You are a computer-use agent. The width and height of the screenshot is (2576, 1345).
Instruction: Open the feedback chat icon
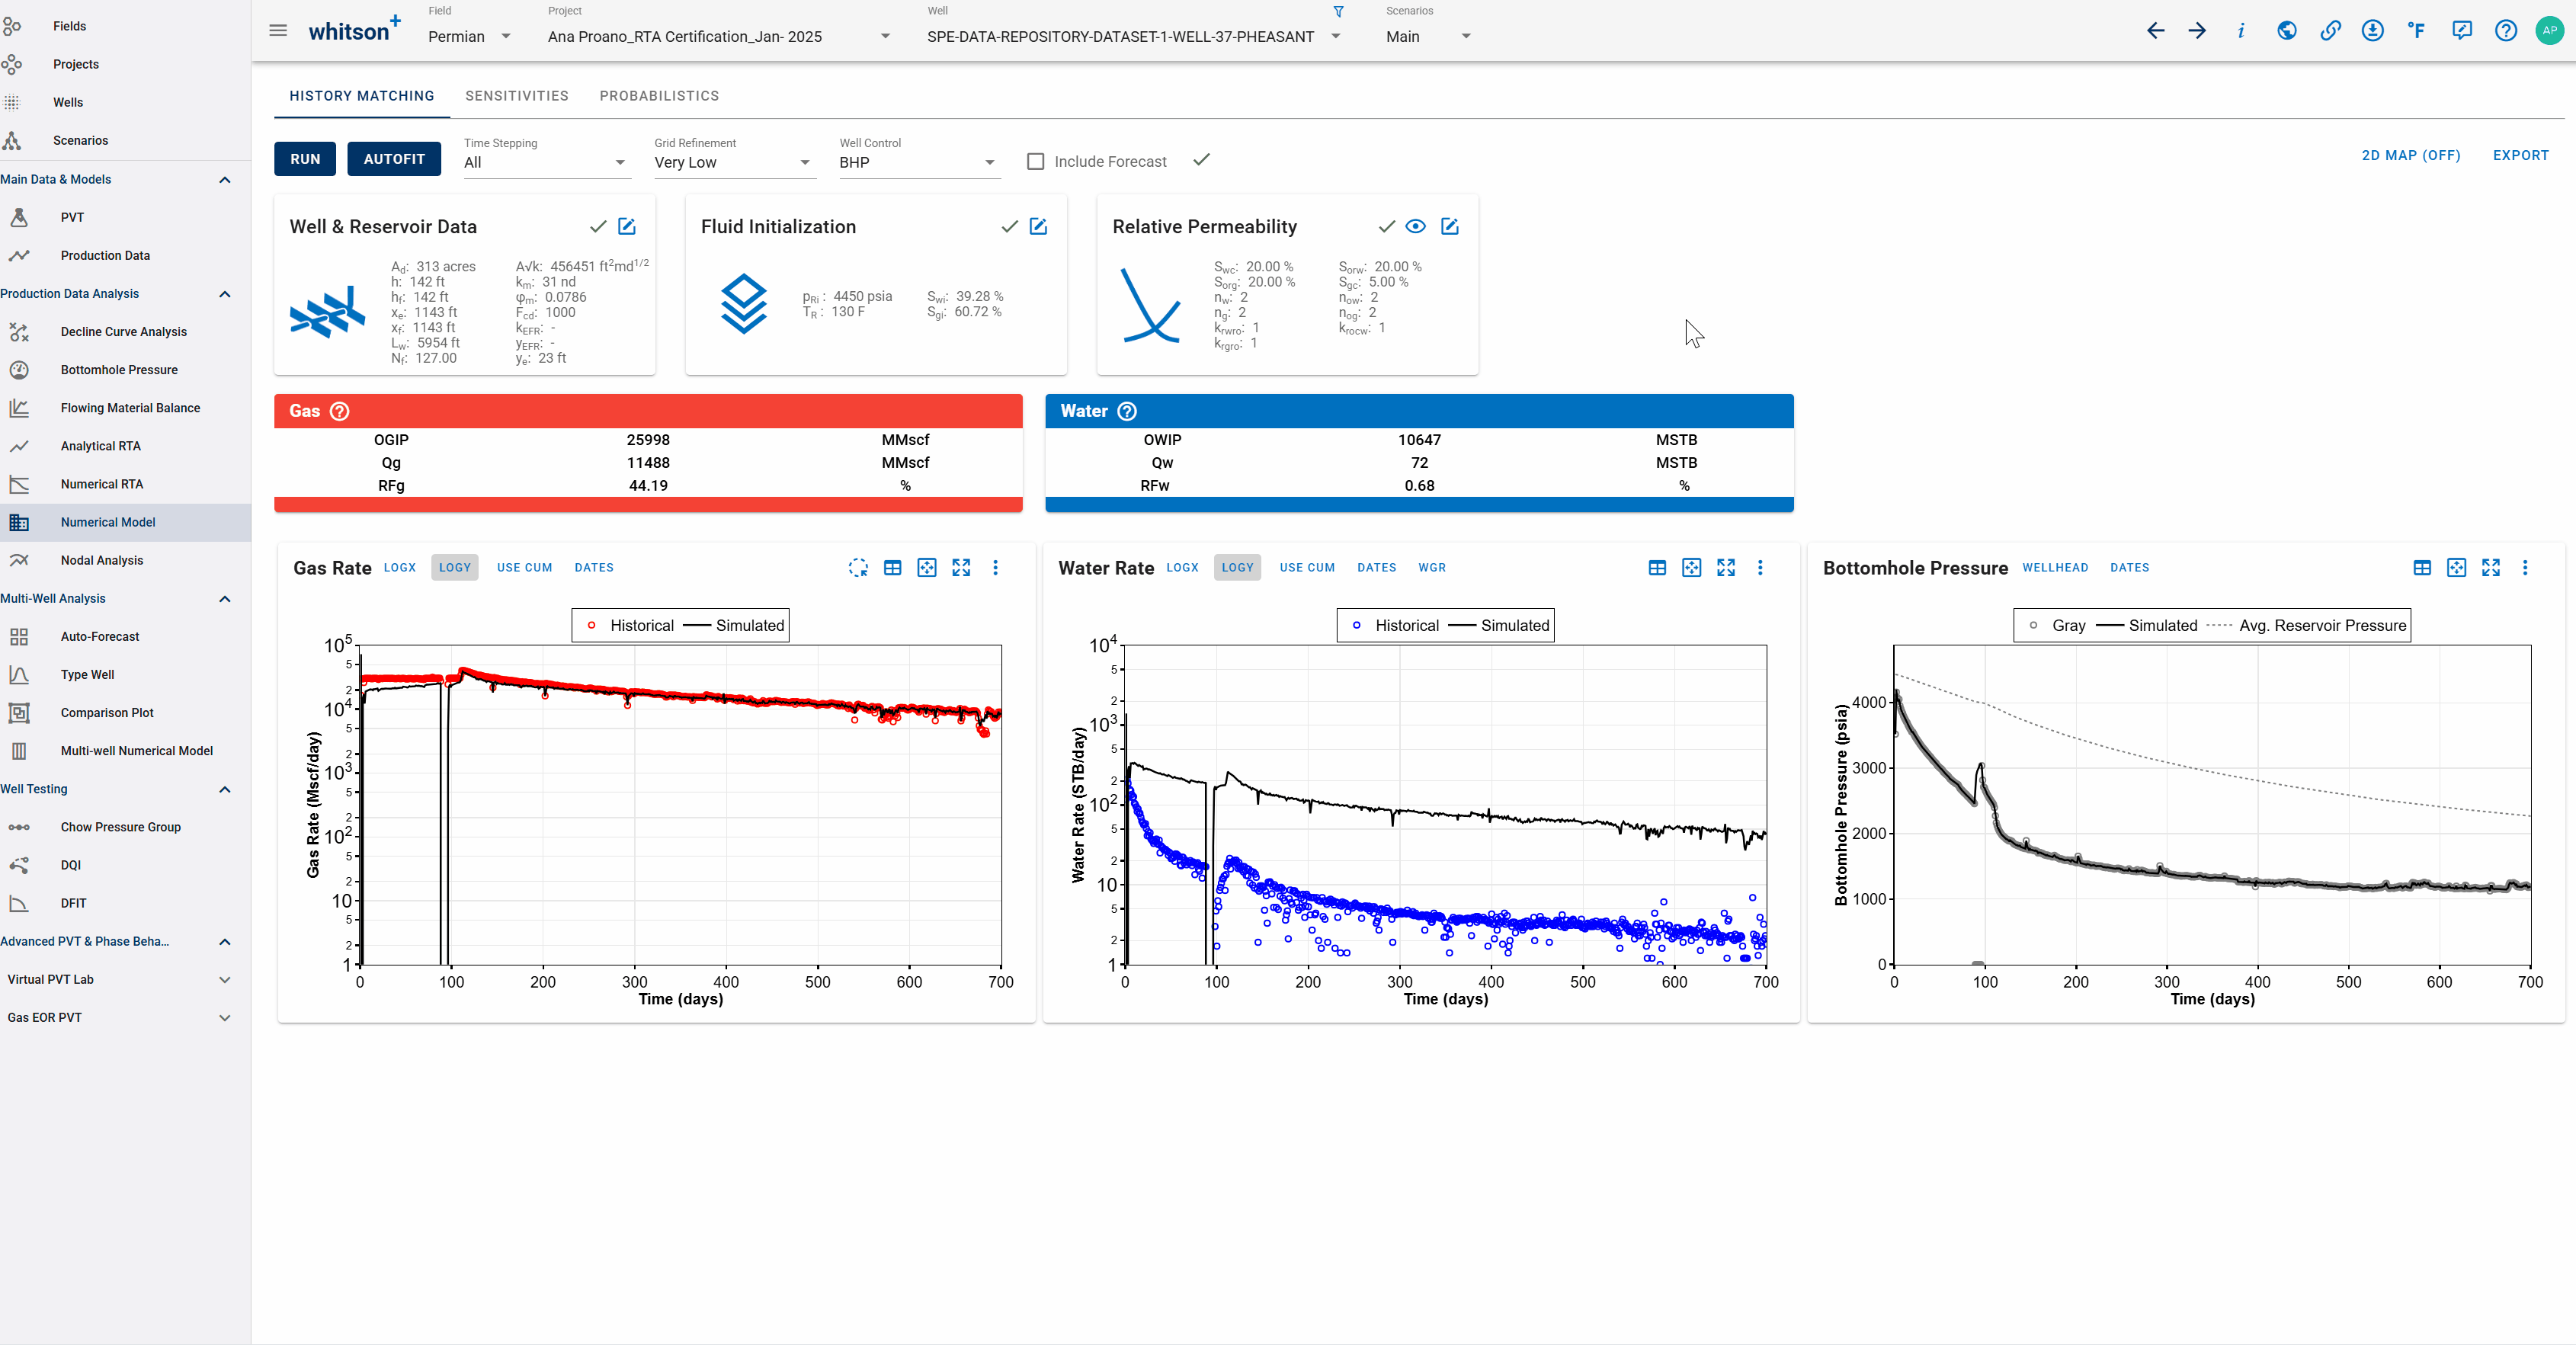2462,31
